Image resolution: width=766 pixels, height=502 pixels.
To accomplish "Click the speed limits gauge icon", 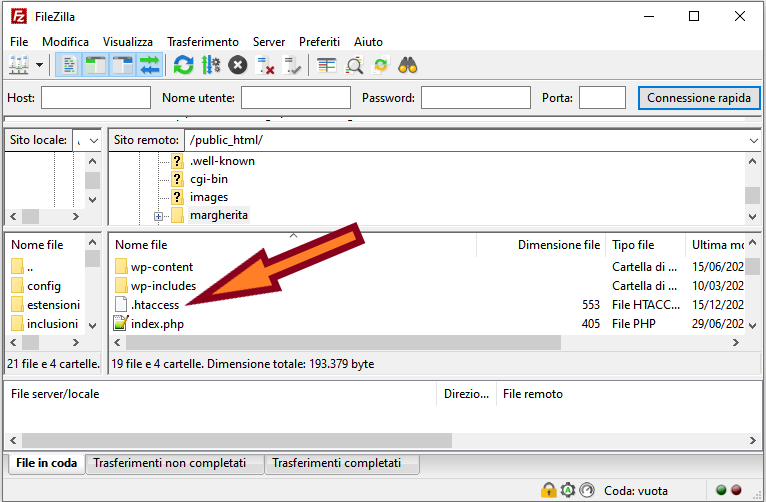I will click(x=587, y=491).
